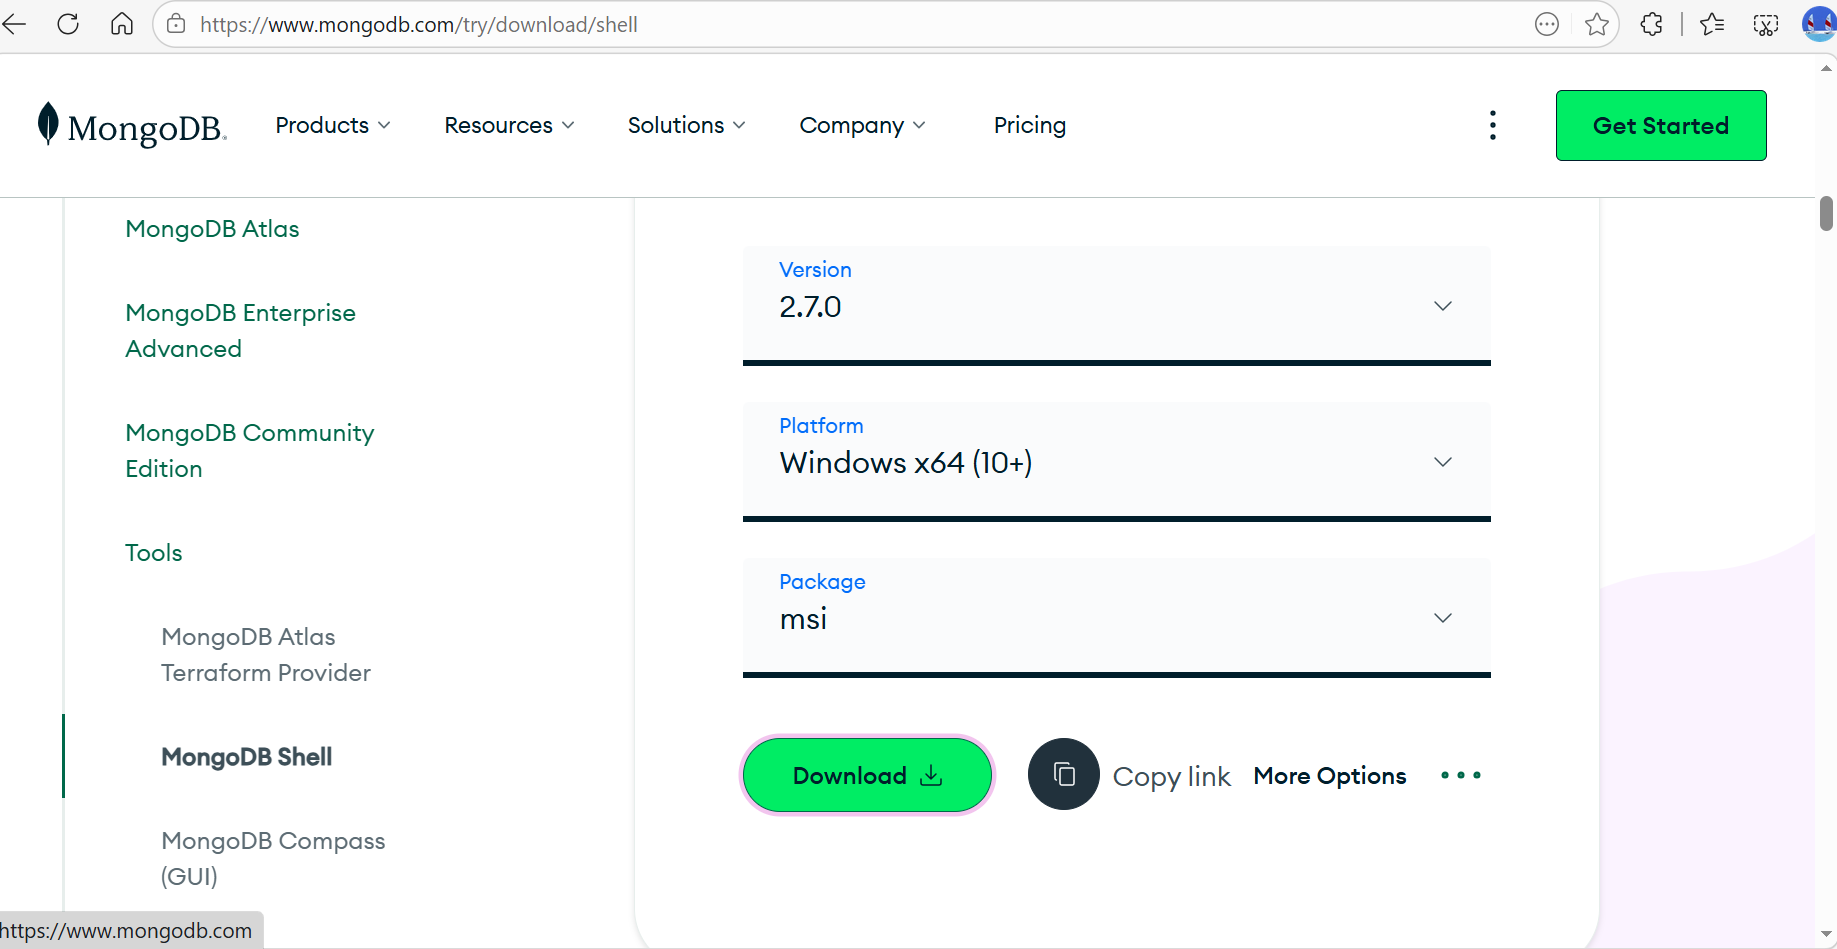Open the Package msi dropdown
Viewport: 1837px width, 949px height.
pyautogui.click(x=1117, y=617)
